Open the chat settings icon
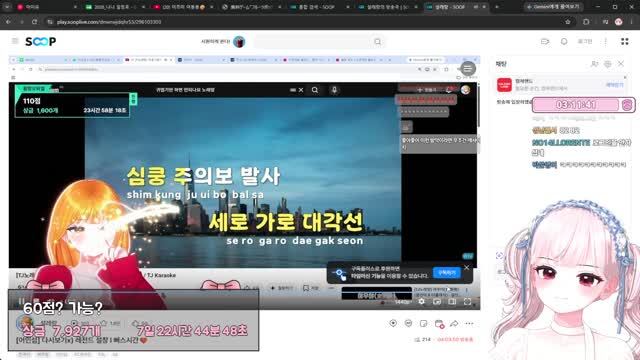The width and height of the screenshot is (640, 360). (x=608, y=64)
